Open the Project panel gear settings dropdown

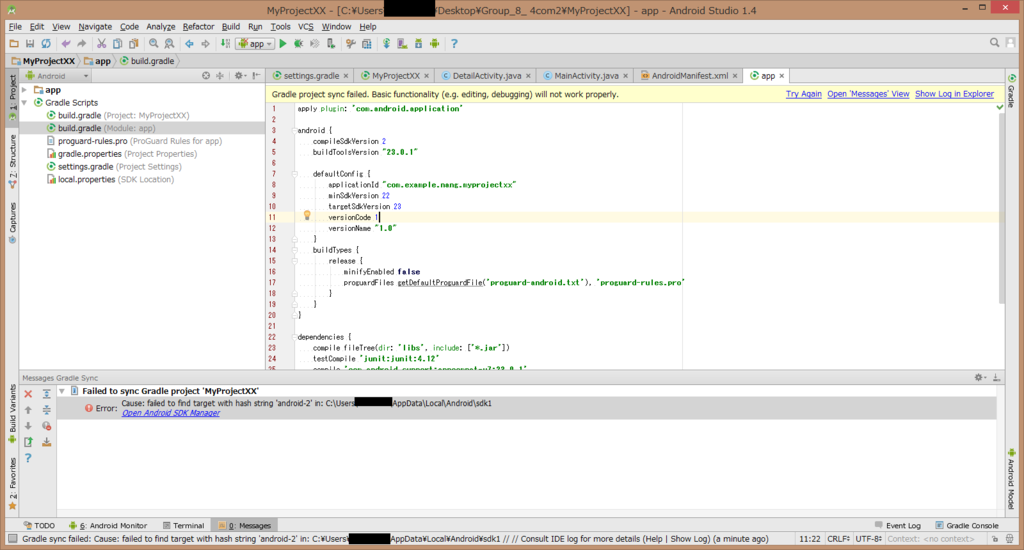tap(240, 76)
